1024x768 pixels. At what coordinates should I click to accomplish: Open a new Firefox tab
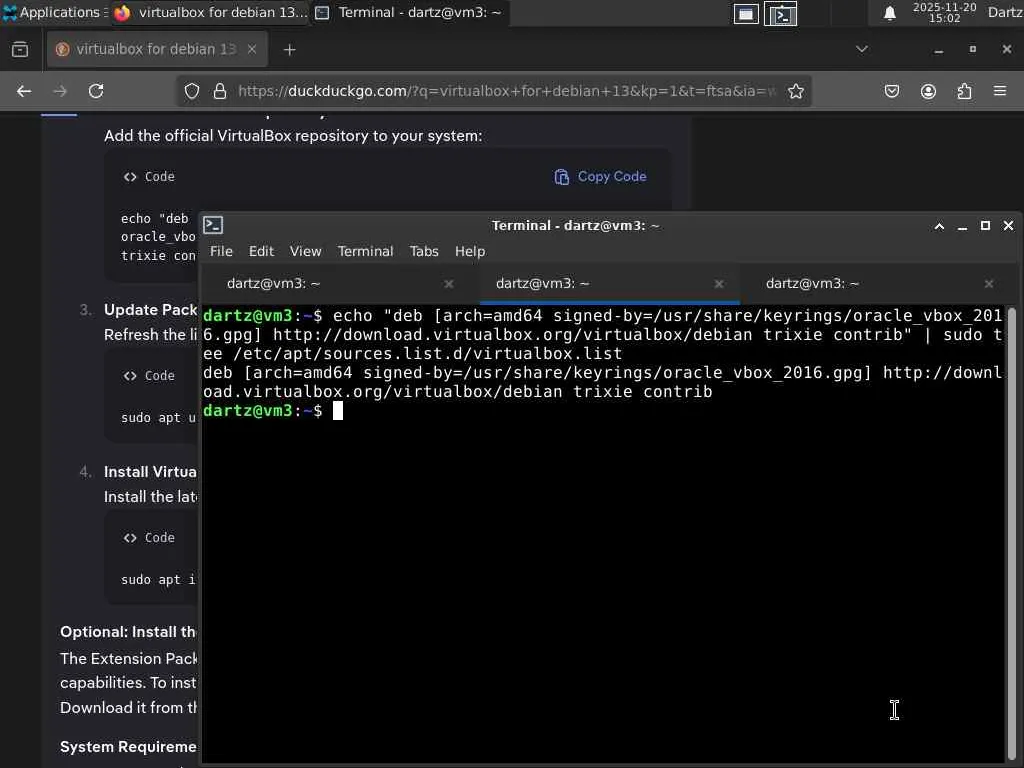pos(289,50)
